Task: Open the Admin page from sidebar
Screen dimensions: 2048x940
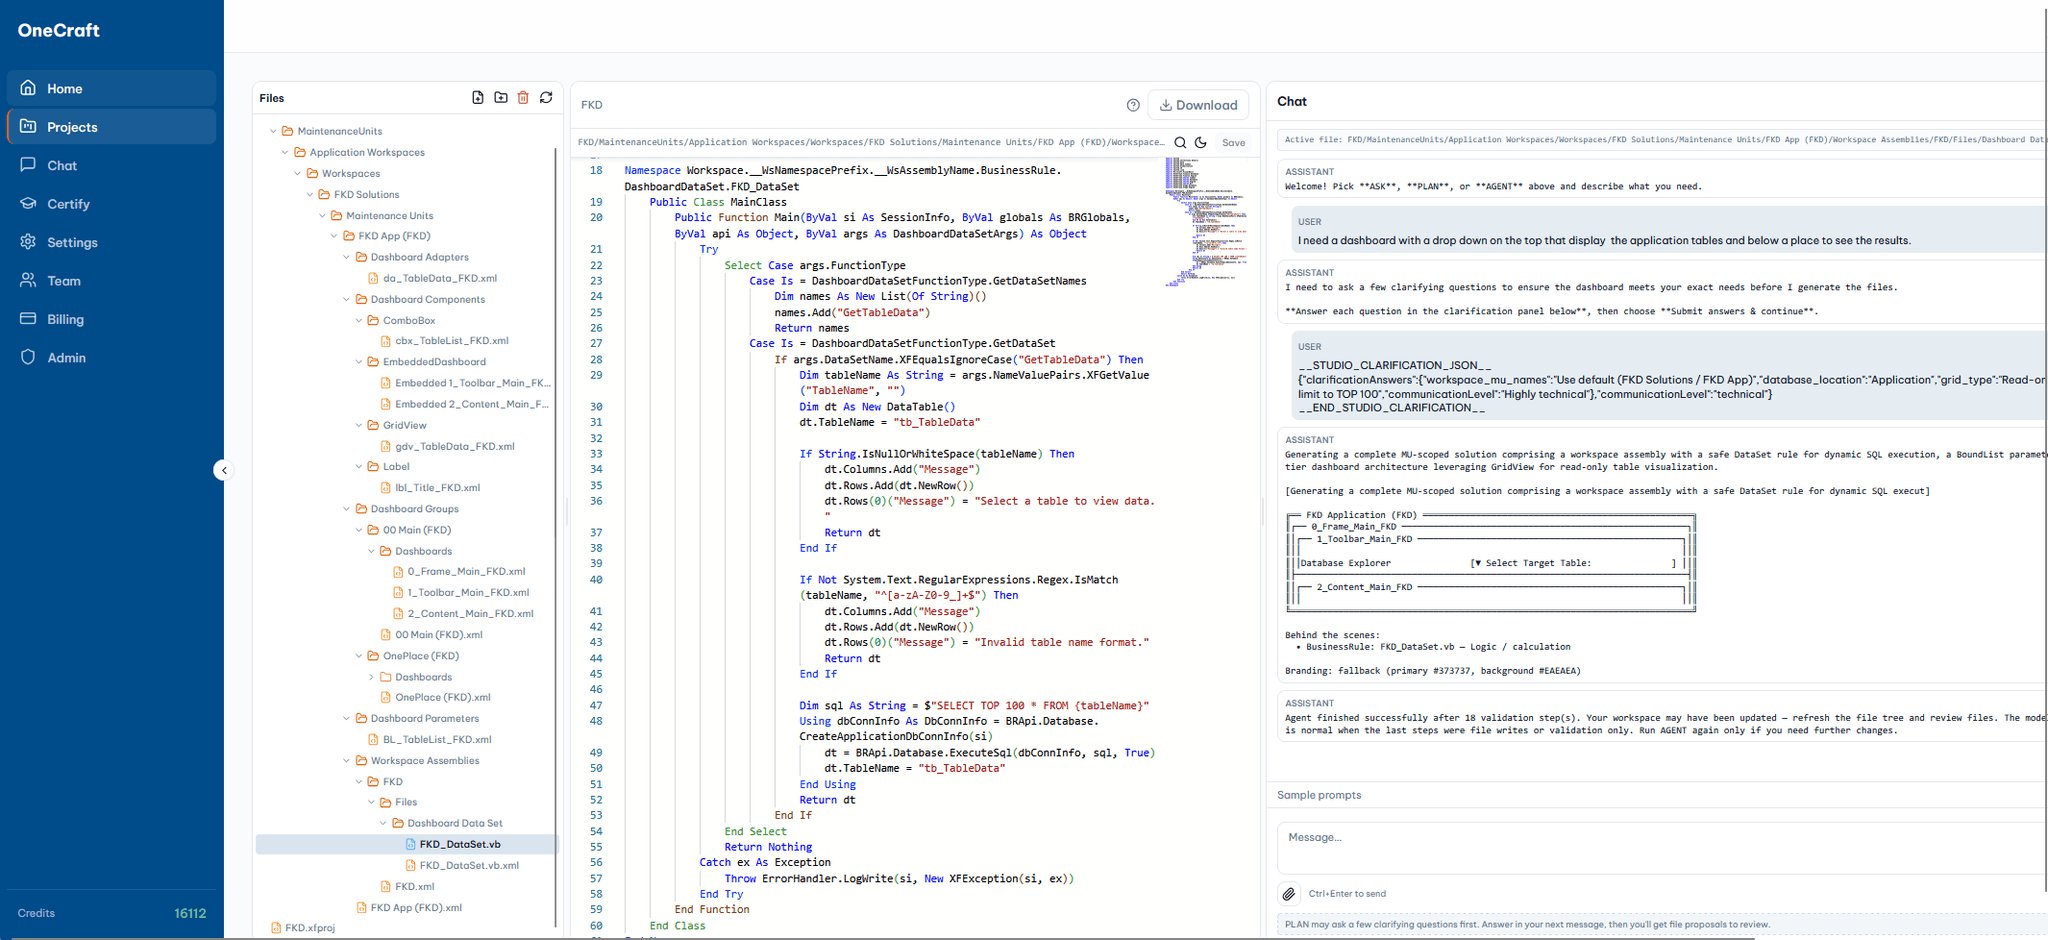Action: 111,358
